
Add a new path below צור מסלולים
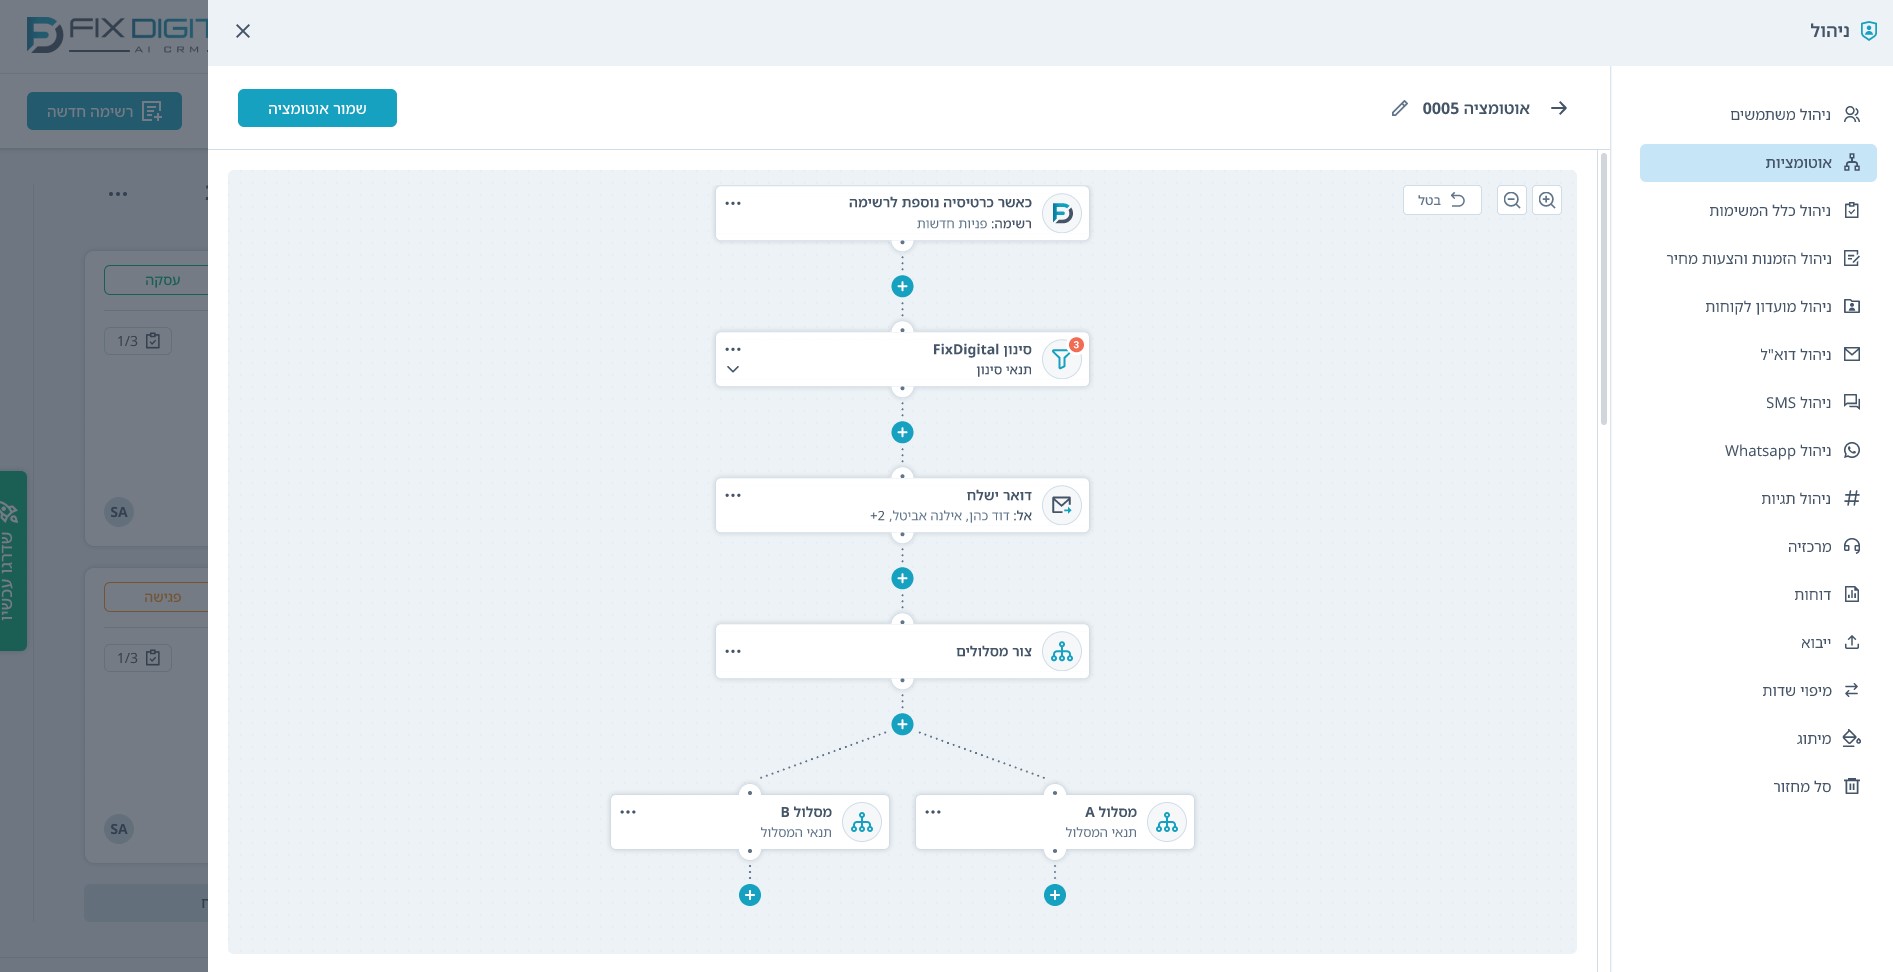(x=902, y=724)
